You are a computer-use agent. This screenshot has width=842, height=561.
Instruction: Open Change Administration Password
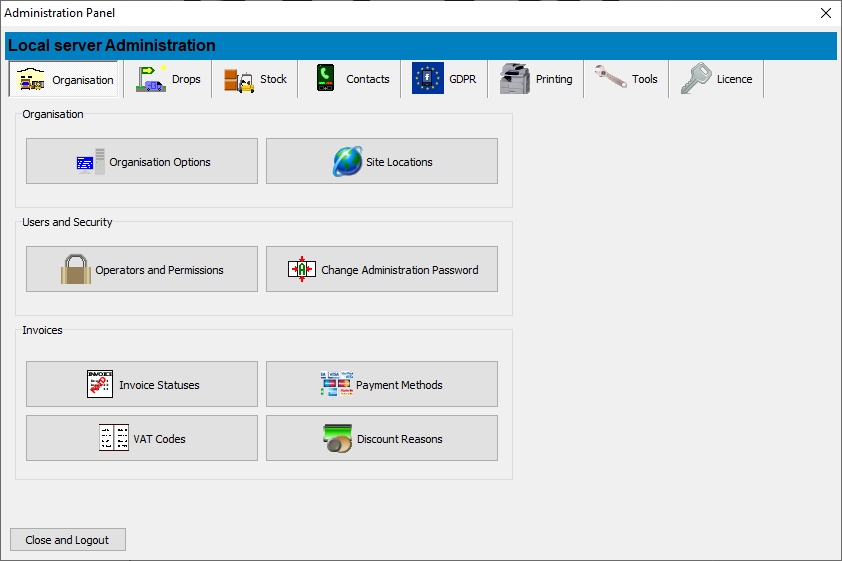(x=382, y=269)
